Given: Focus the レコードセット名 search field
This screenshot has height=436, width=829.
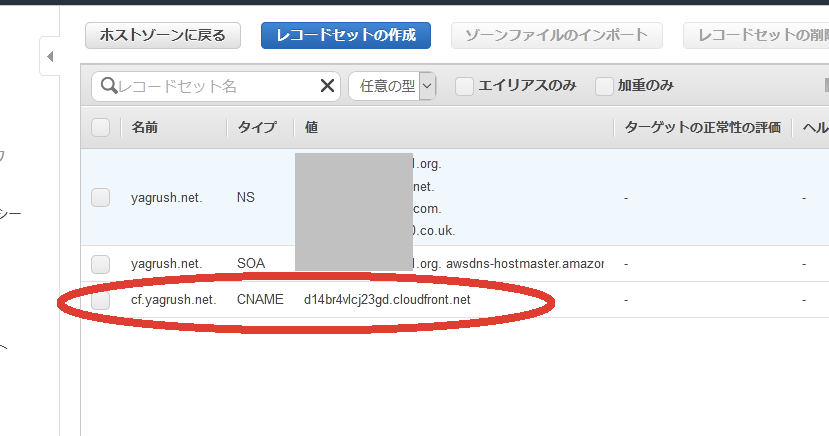Looking at the screenshot, I should (216, 86).
